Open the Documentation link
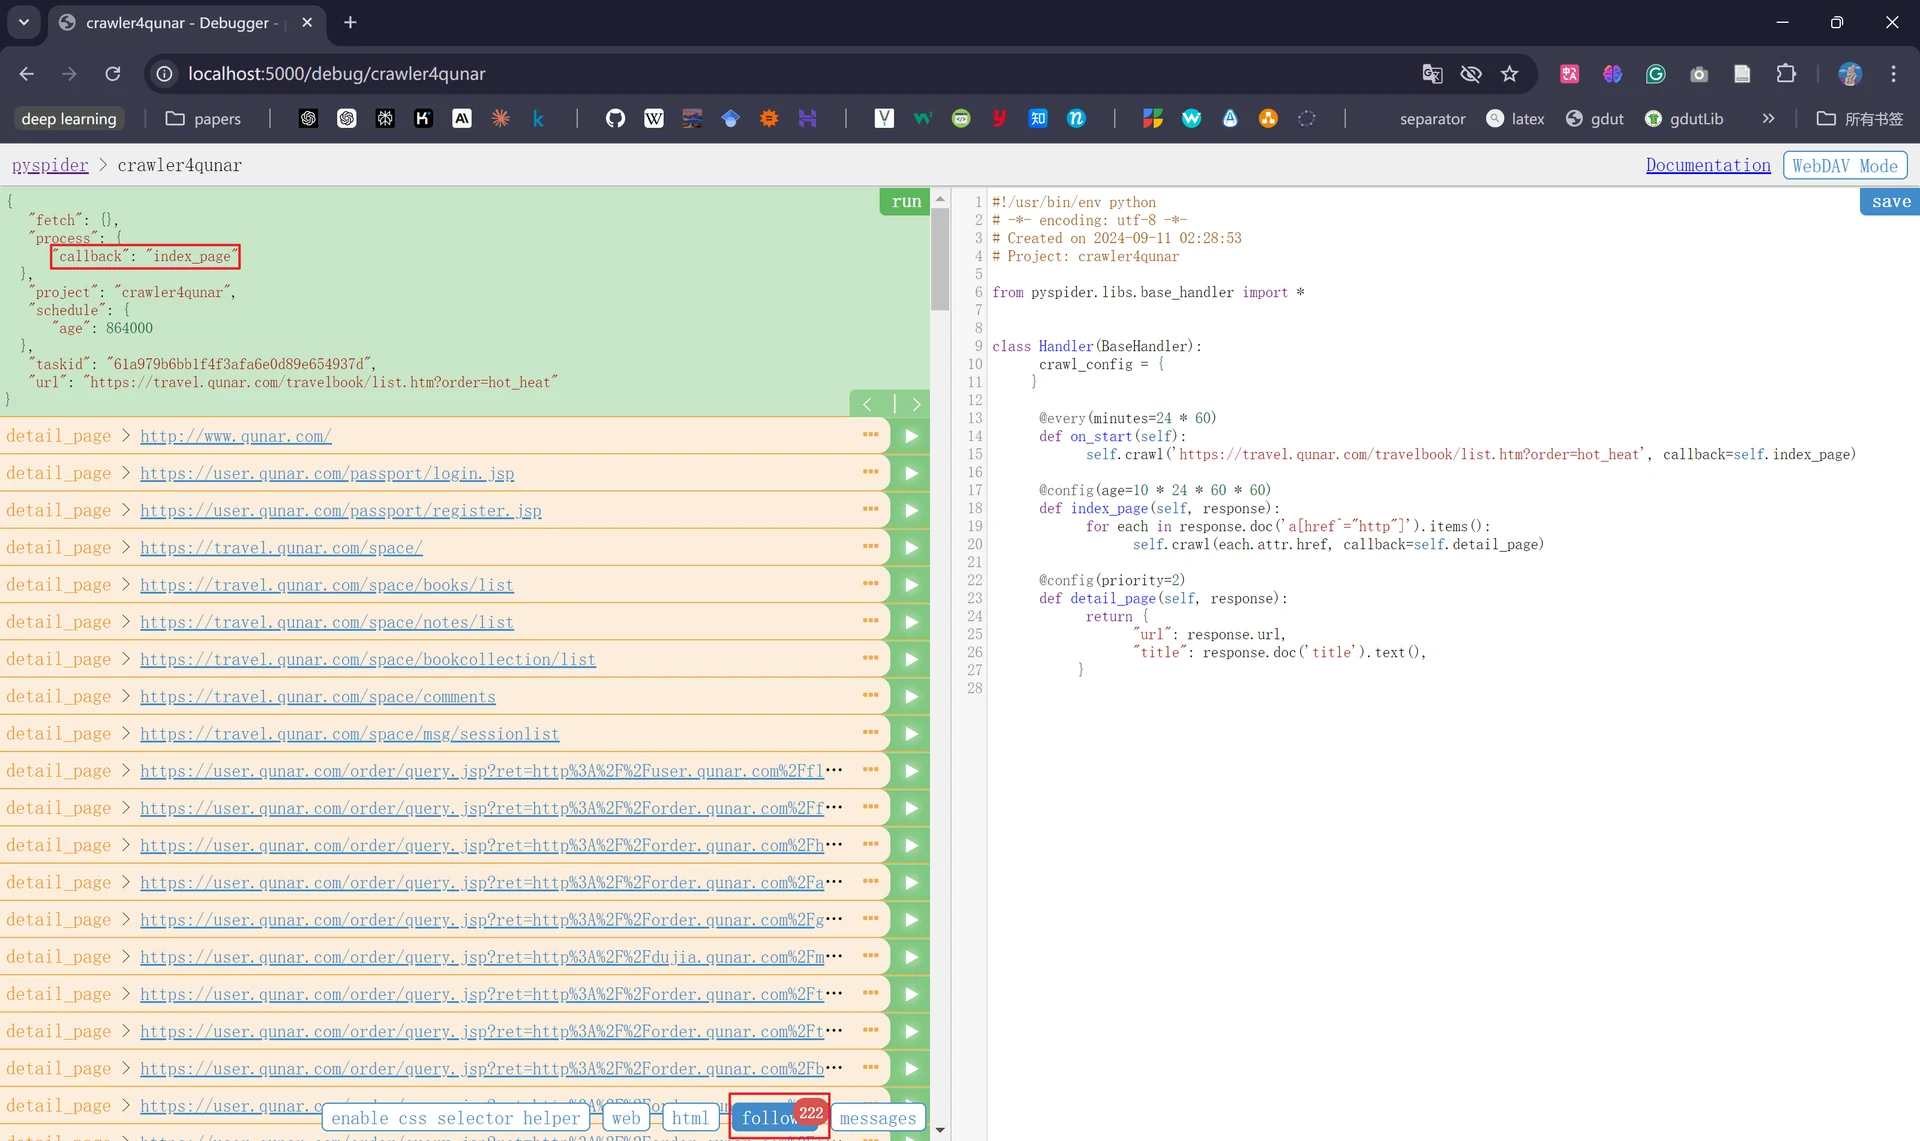Image resolution: width=1920 pixels, height=1141 pixels. (1708, 165)
